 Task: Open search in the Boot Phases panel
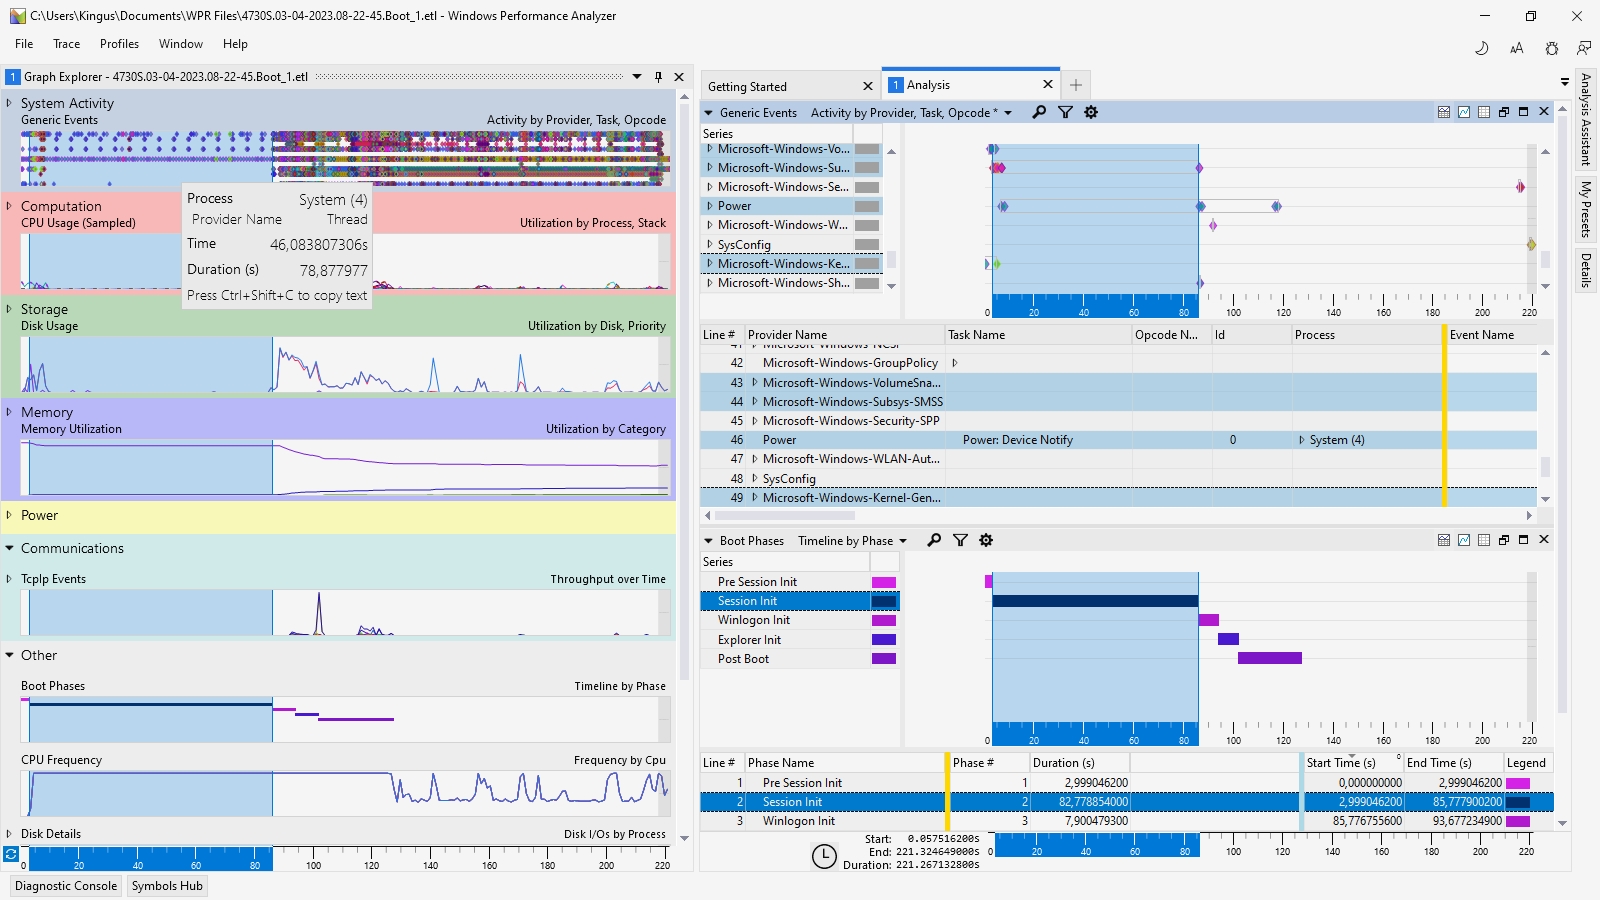(934, 540)
